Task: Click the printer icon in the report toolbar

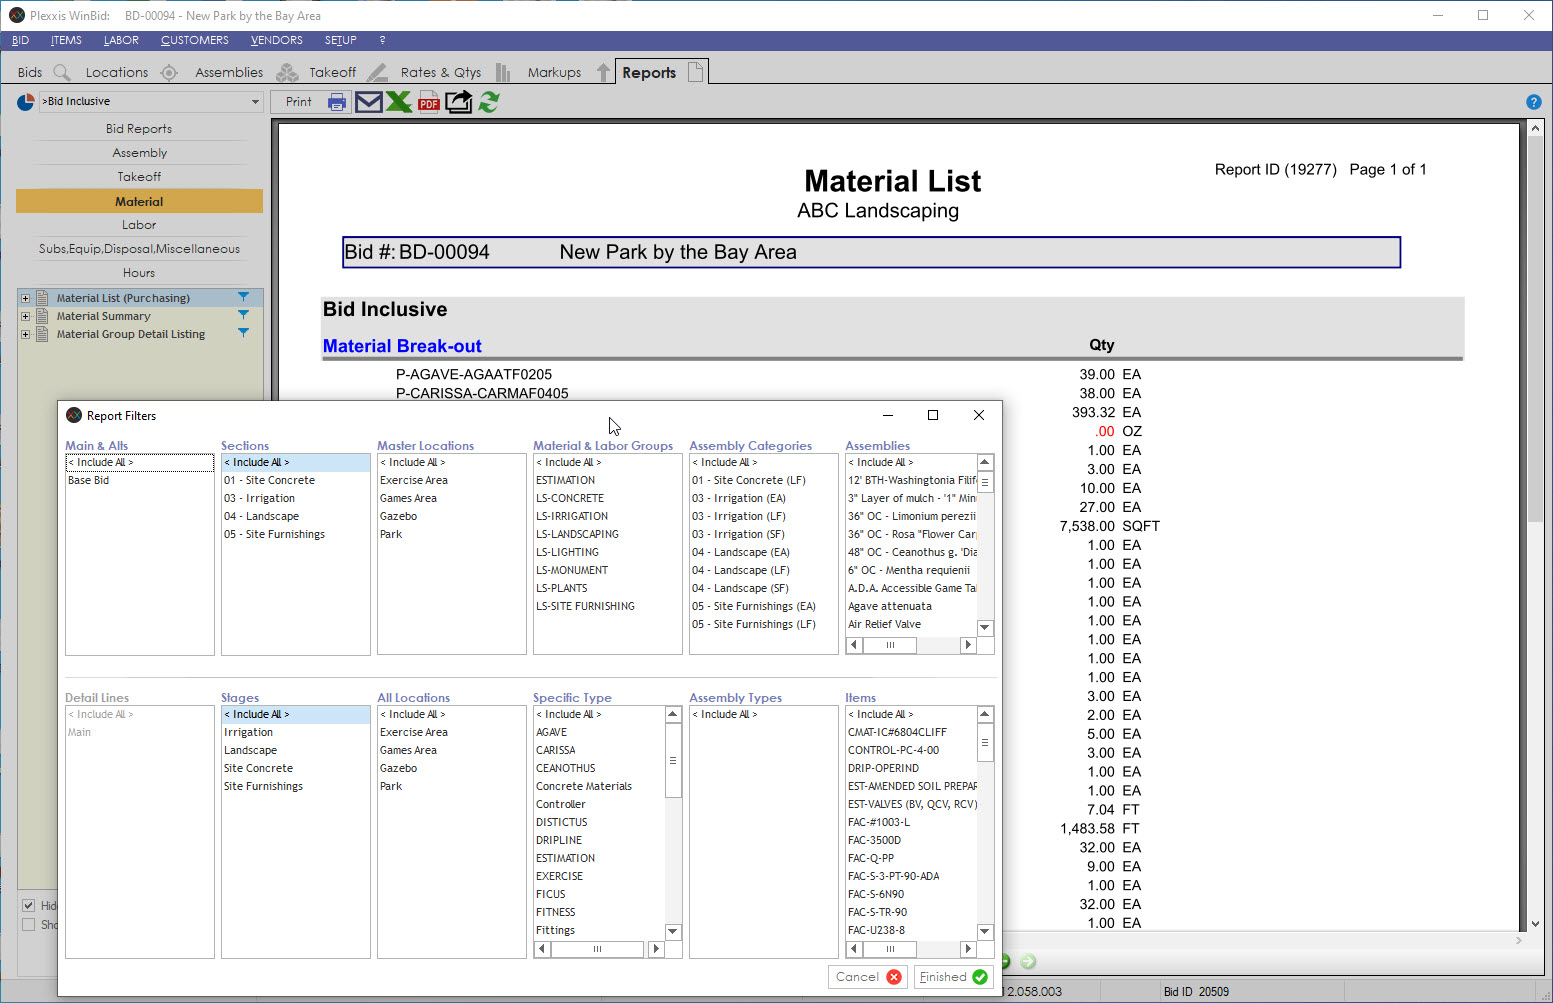Action: point(337,102)
